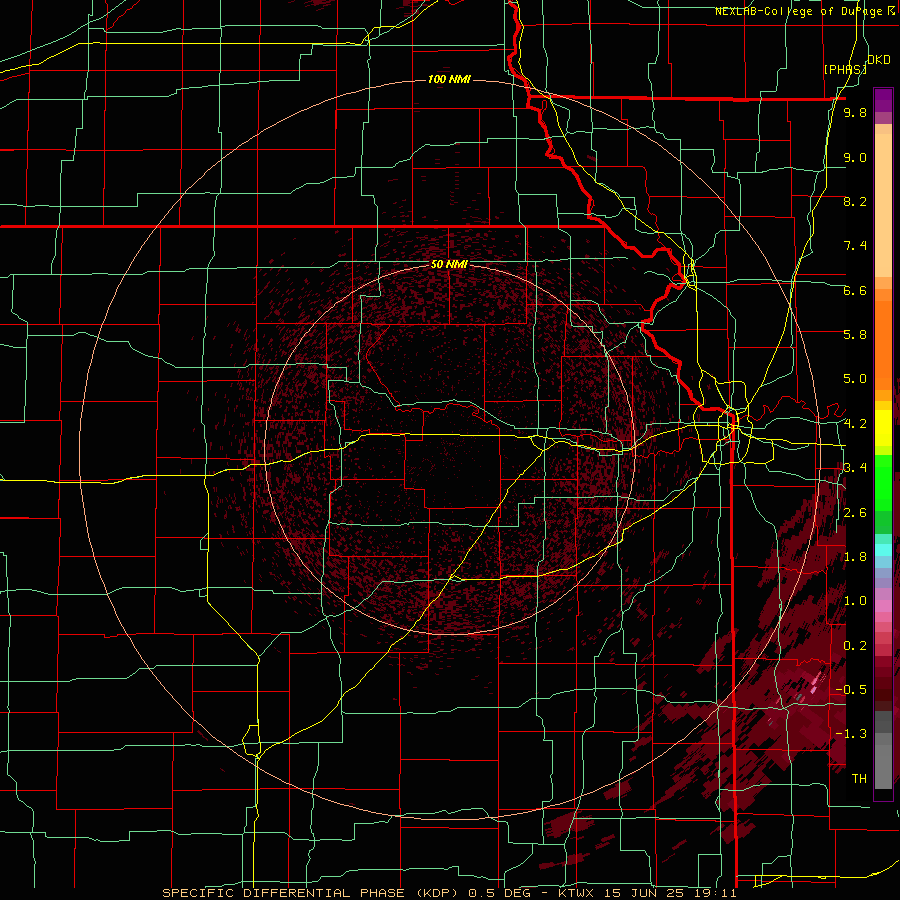Click the 9.8 value on the color scale
The height and width of the screenshot is (900, 900).
[855, 112]
